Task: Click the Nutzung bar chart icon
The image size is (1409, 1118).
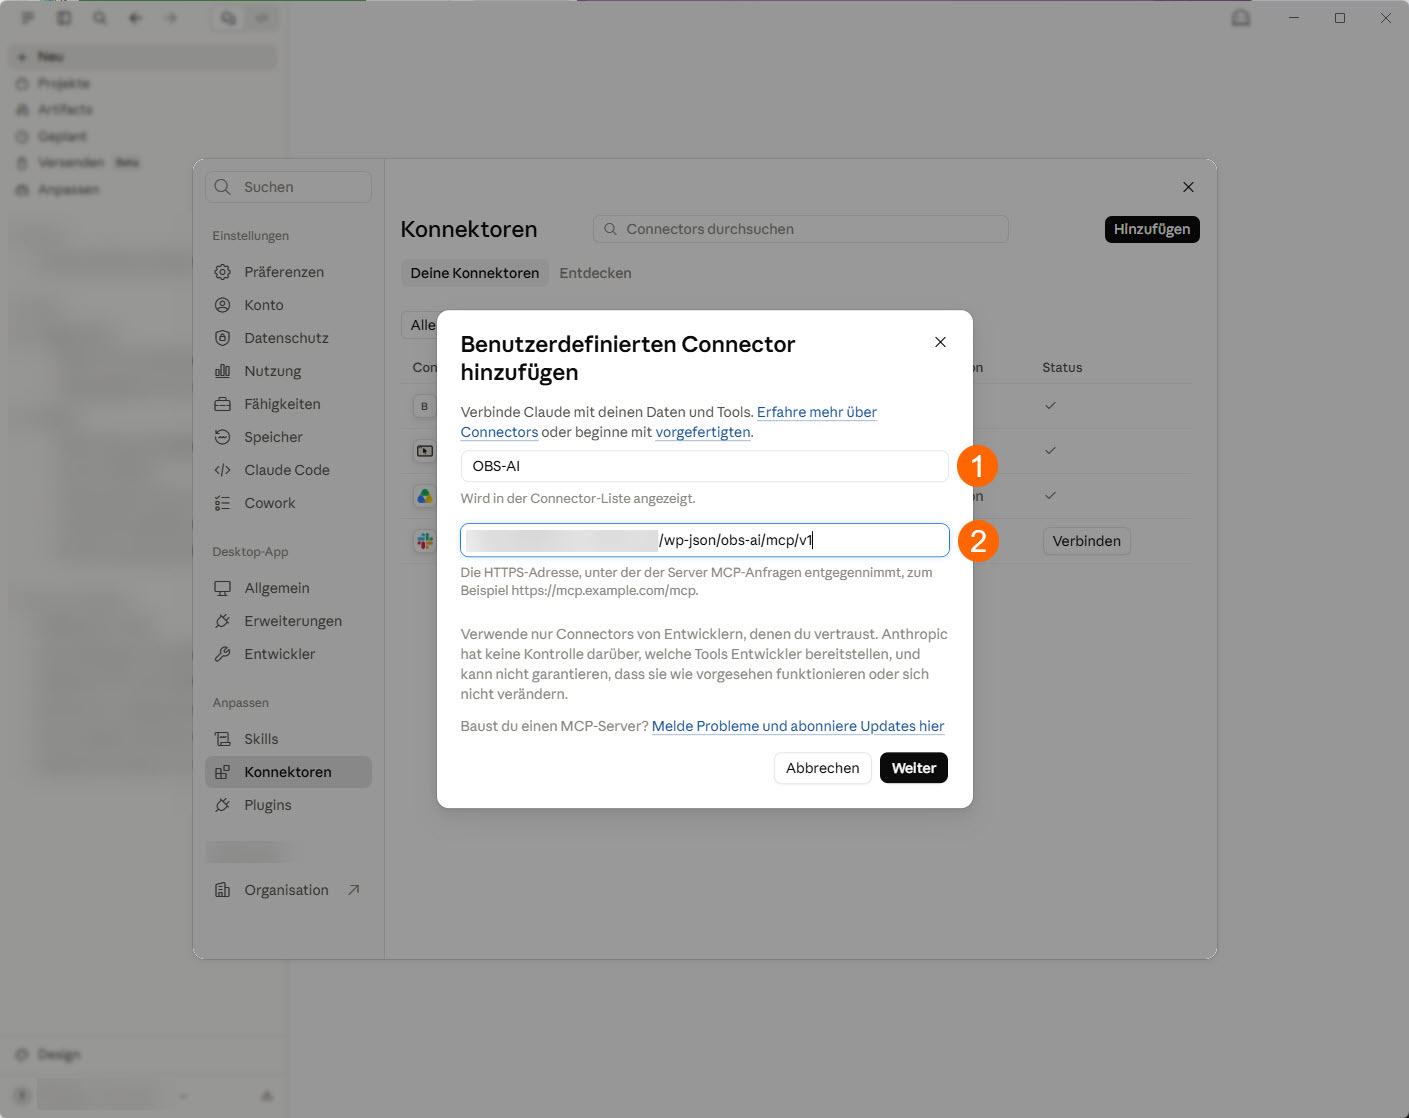Action: point(222,371)
